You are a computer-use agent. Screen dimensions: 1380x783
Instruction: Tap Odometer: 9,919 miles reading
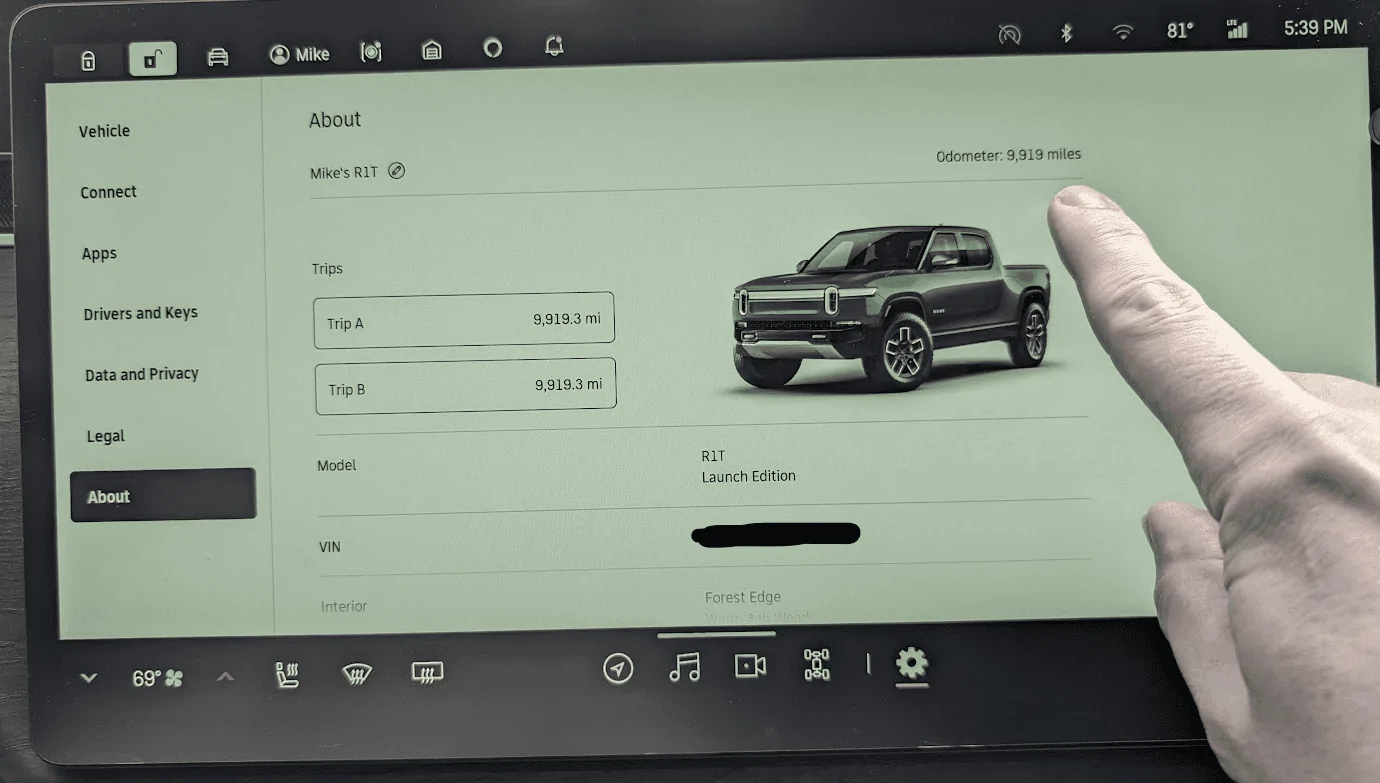pos(1008,155)
